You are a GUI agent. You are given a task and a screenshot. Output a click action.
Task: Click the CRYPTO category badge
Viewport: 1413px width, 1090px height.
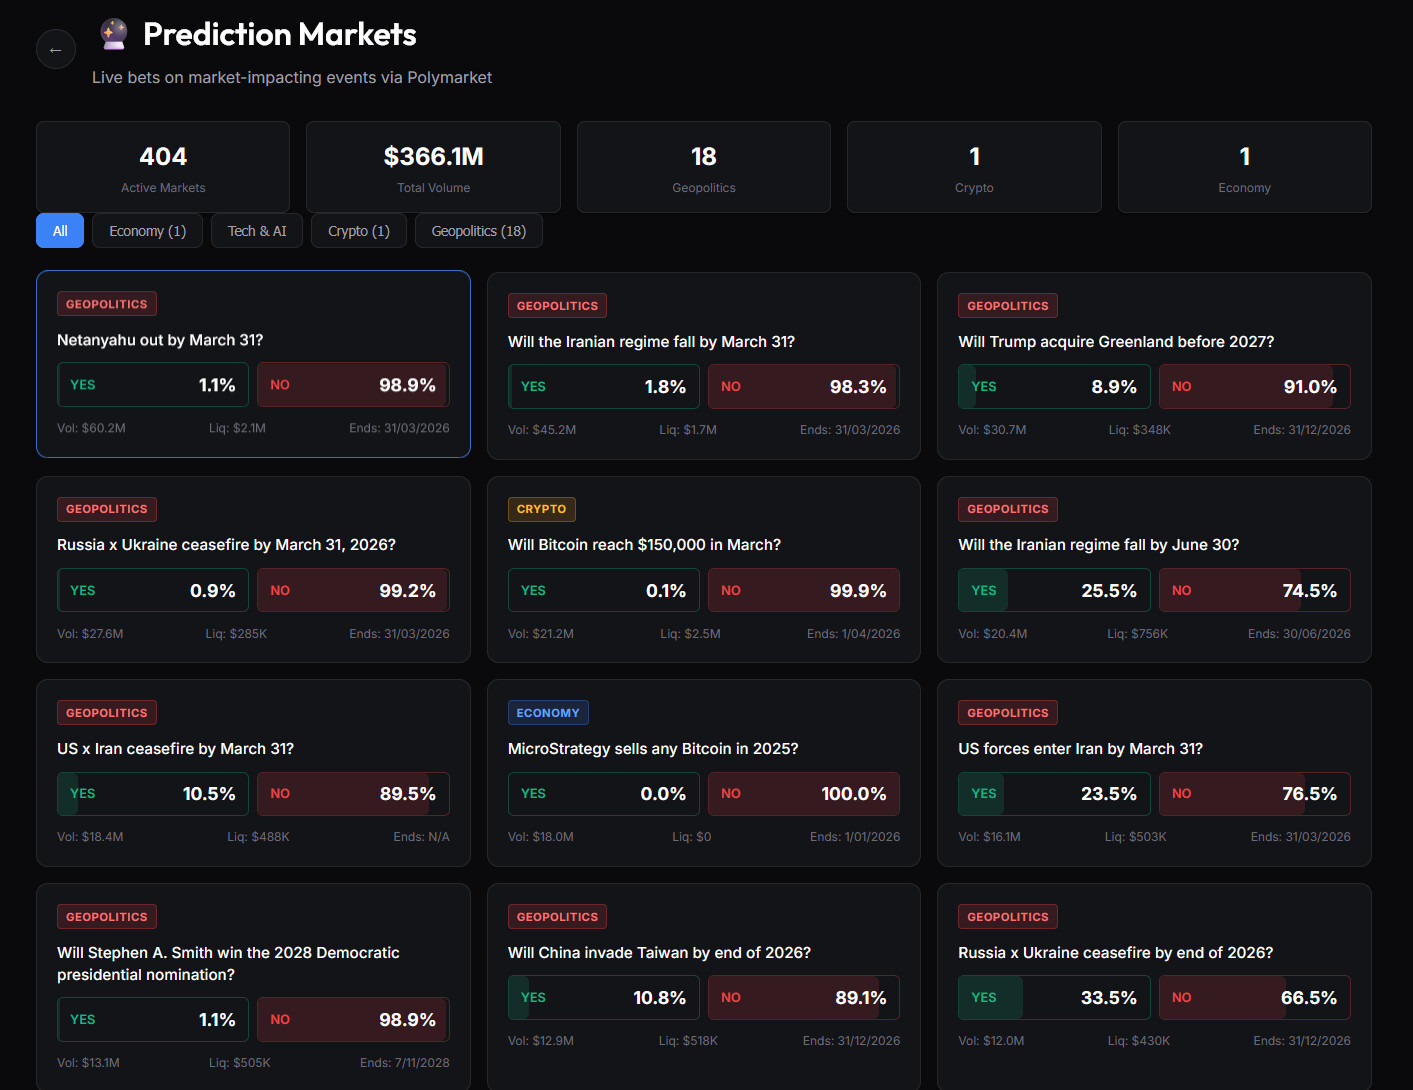[541, 509]
